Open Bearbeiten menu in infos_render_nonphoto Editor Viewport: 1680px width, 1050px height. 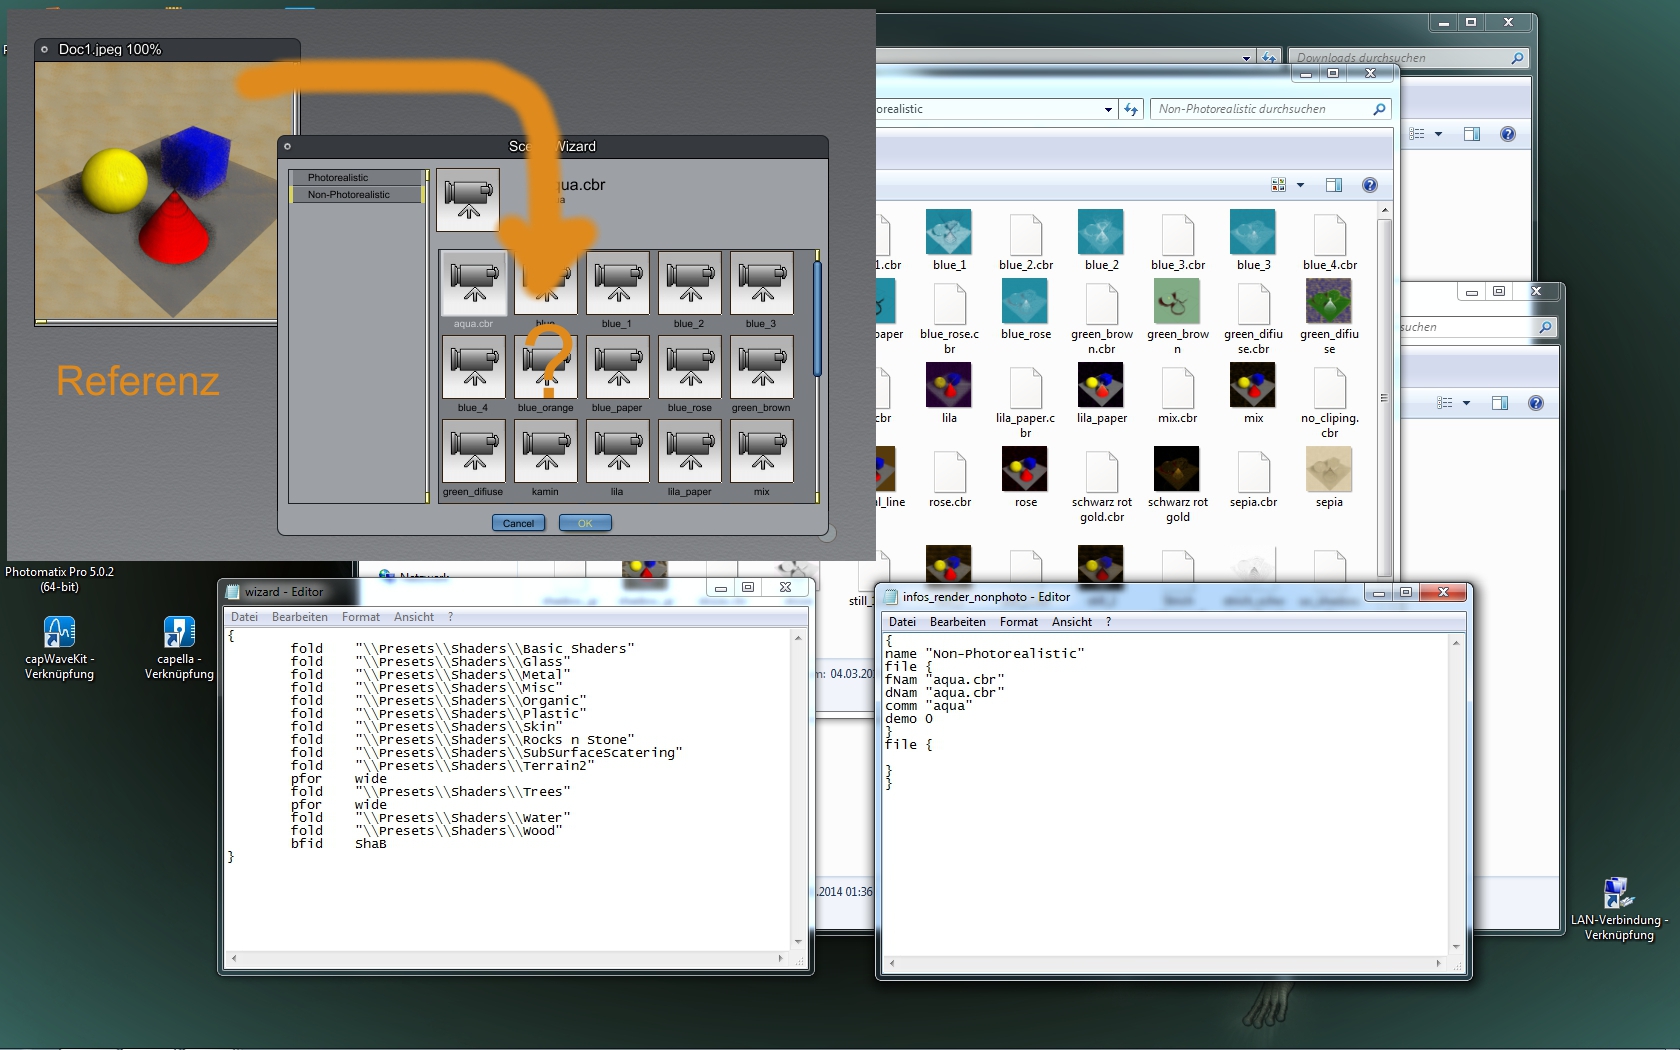click(x=958, y=622)
